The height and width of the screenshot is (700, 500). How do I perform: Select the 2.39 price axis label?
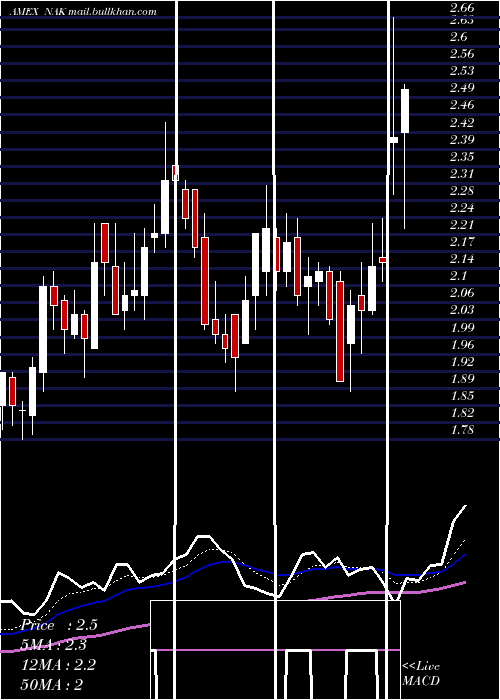[462, 139]
